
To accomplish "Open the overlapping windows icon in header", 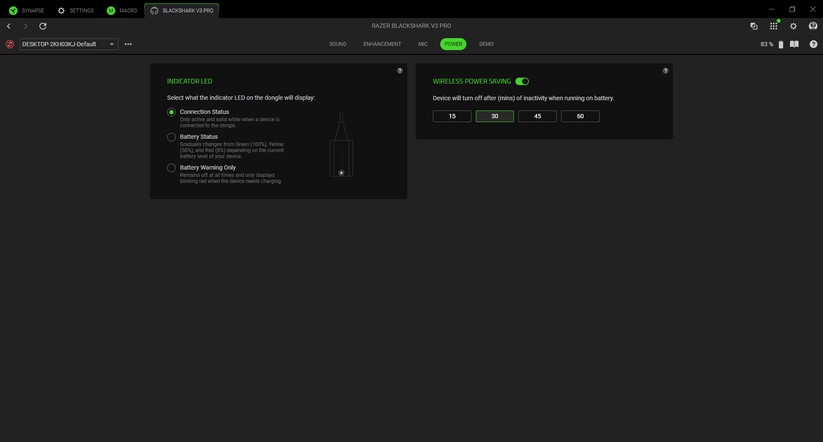I will coord(754,26).
